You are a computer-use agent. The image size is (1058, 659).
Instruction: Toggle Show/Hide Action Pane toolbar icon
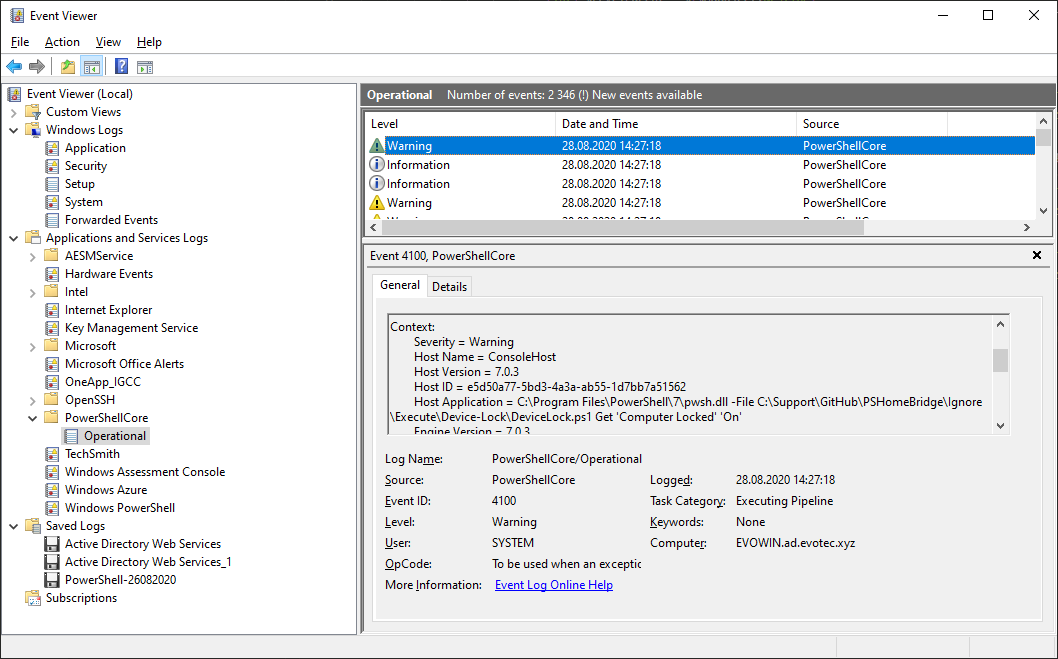(145, 67)
